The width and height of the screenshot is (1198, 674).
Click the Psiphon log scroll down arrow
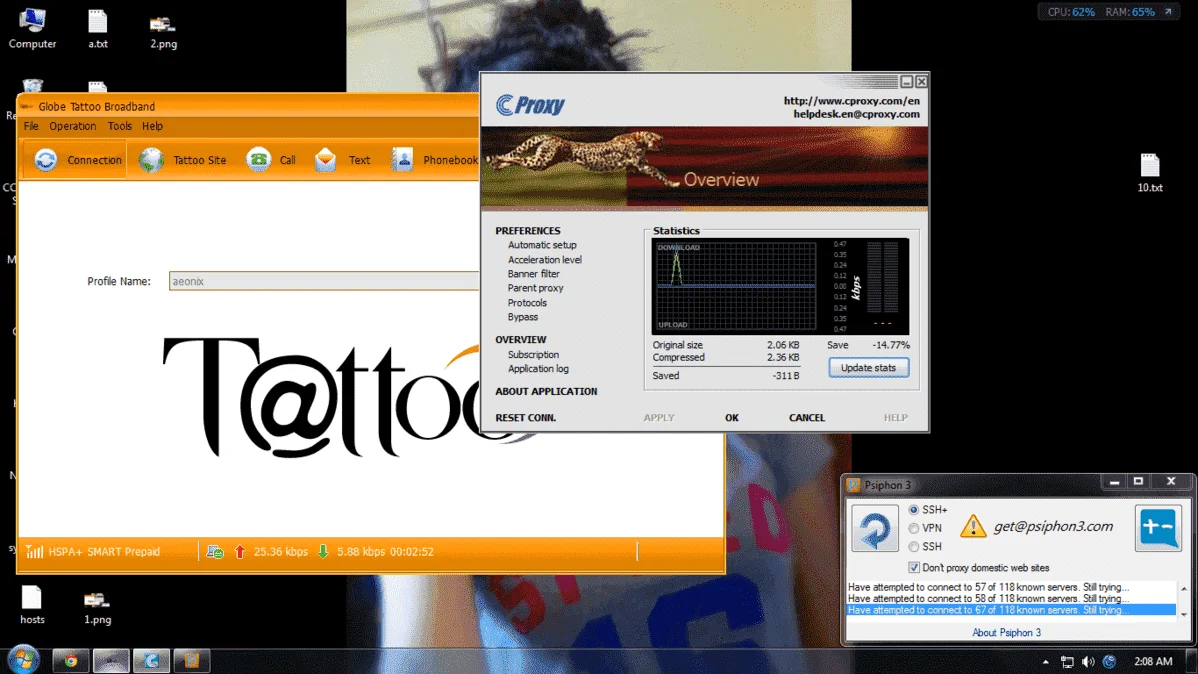tap(1183, 614)
